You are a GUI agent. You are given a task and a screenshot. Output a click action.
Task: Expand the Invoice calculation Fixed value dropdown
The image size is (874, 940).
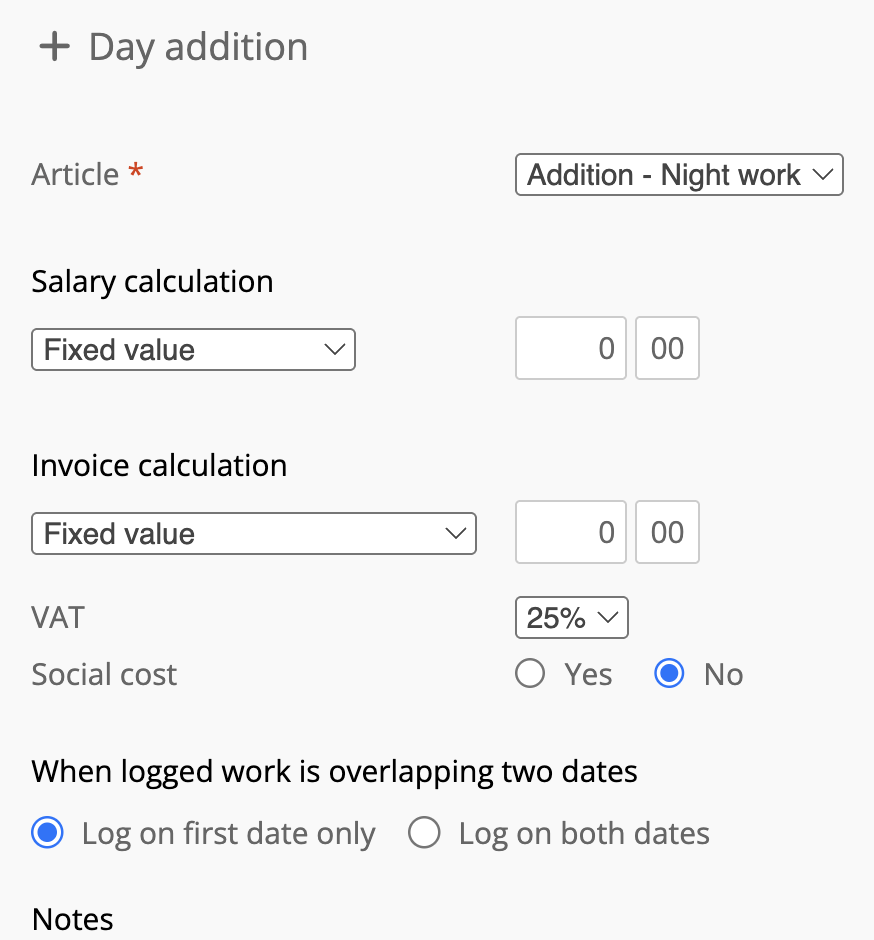point(254,534)
